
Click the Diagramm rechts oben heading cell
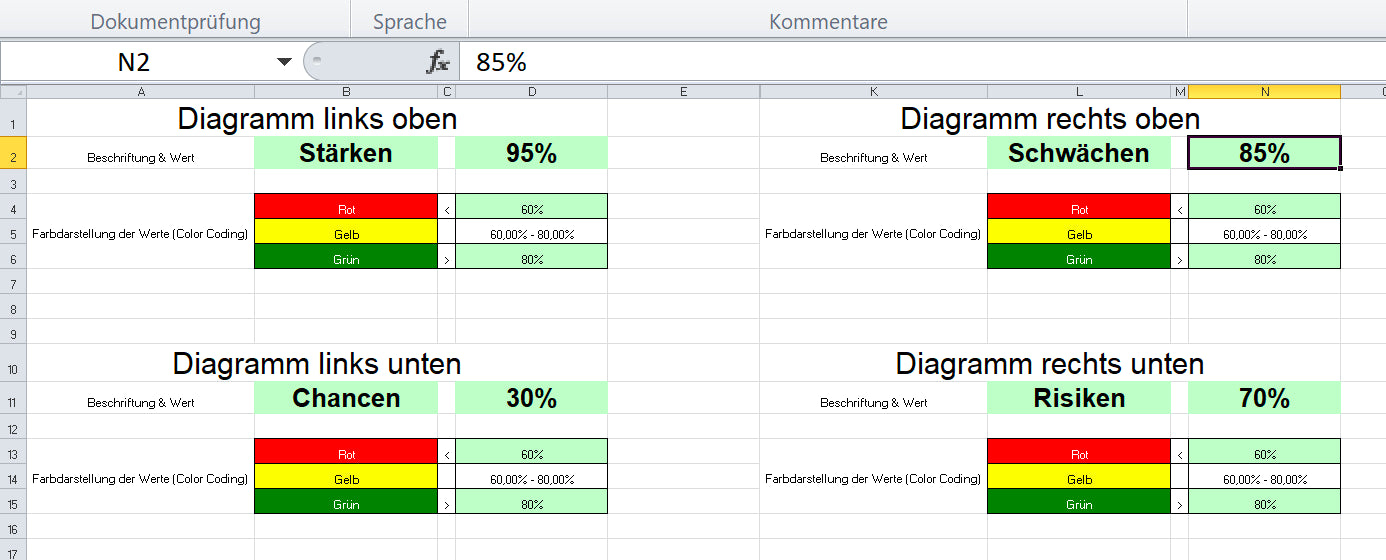pos(1050,119)
